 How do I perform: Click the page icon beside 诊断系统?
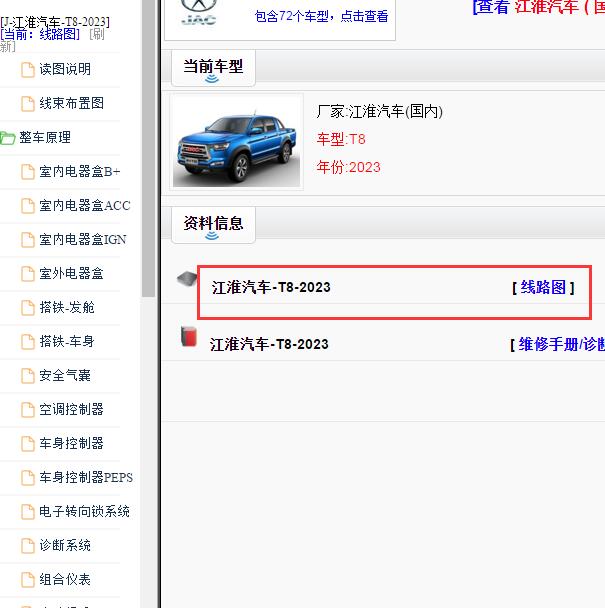coord(28,546)
